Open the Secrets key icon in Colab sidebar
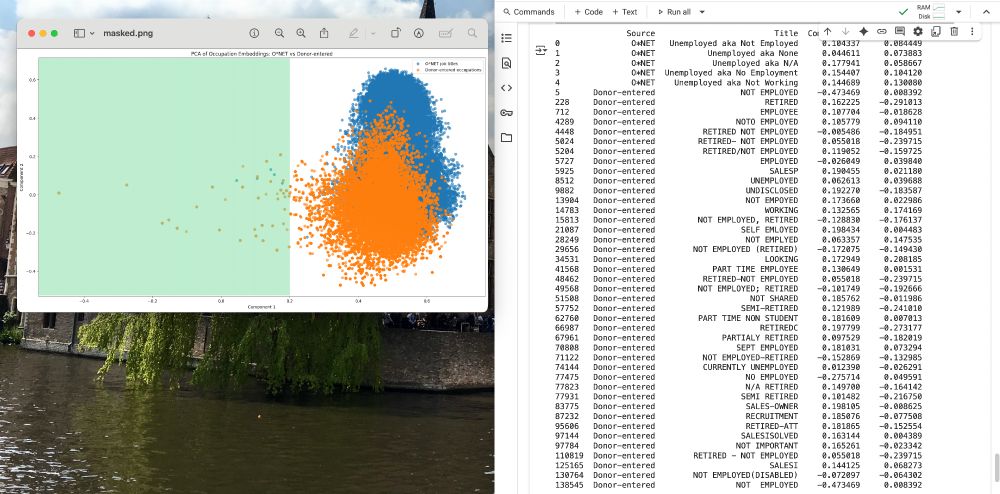This screenshot has height=494, width=1000. [x=506, y=113]
